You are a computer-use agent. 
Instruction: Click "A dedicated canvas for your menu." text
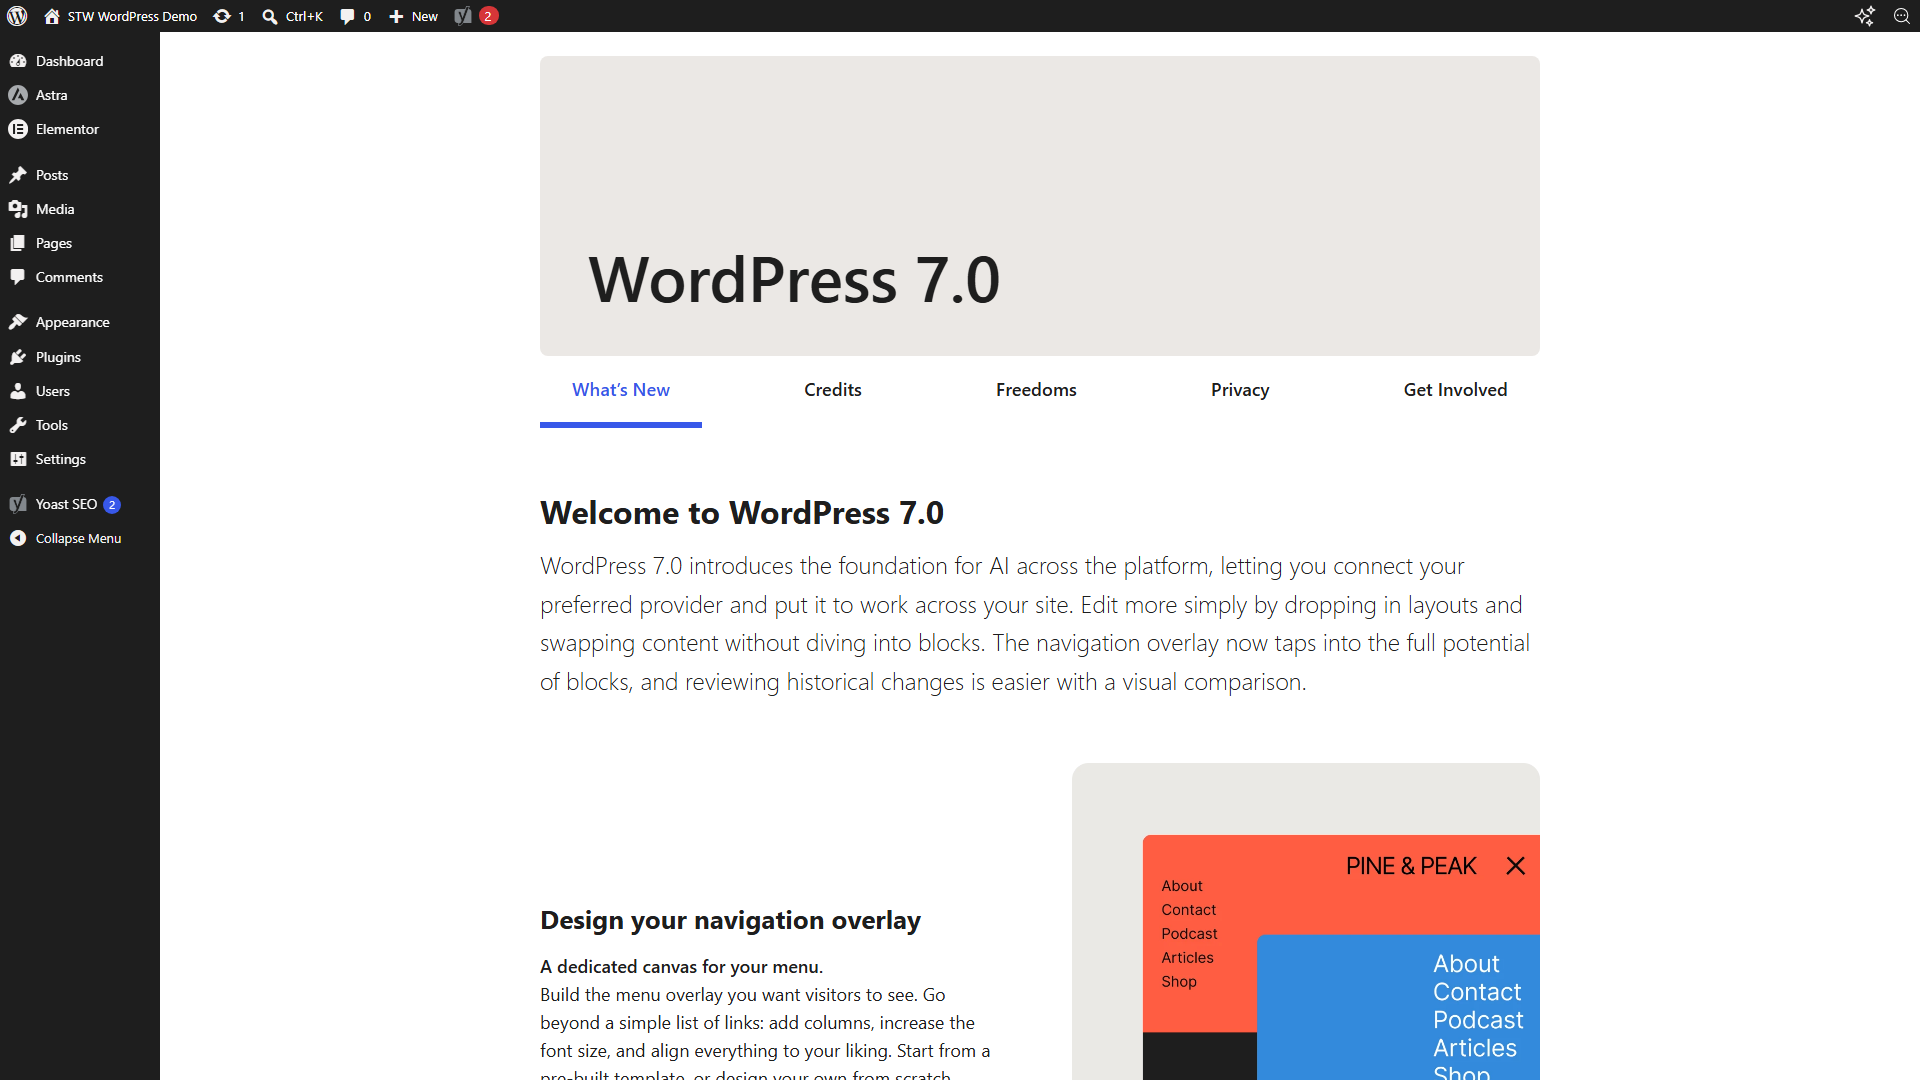click(x=681, y=967)
